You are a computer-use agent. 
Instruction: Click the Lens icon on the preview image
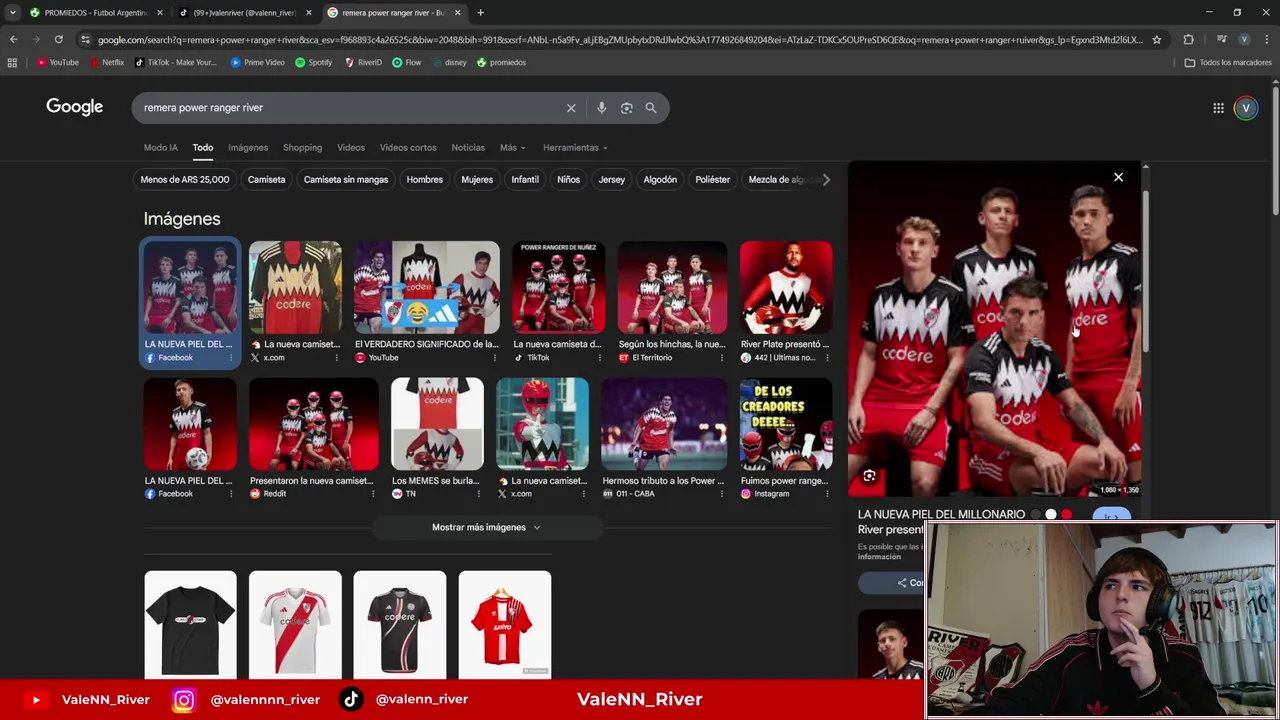pos(869,476)
